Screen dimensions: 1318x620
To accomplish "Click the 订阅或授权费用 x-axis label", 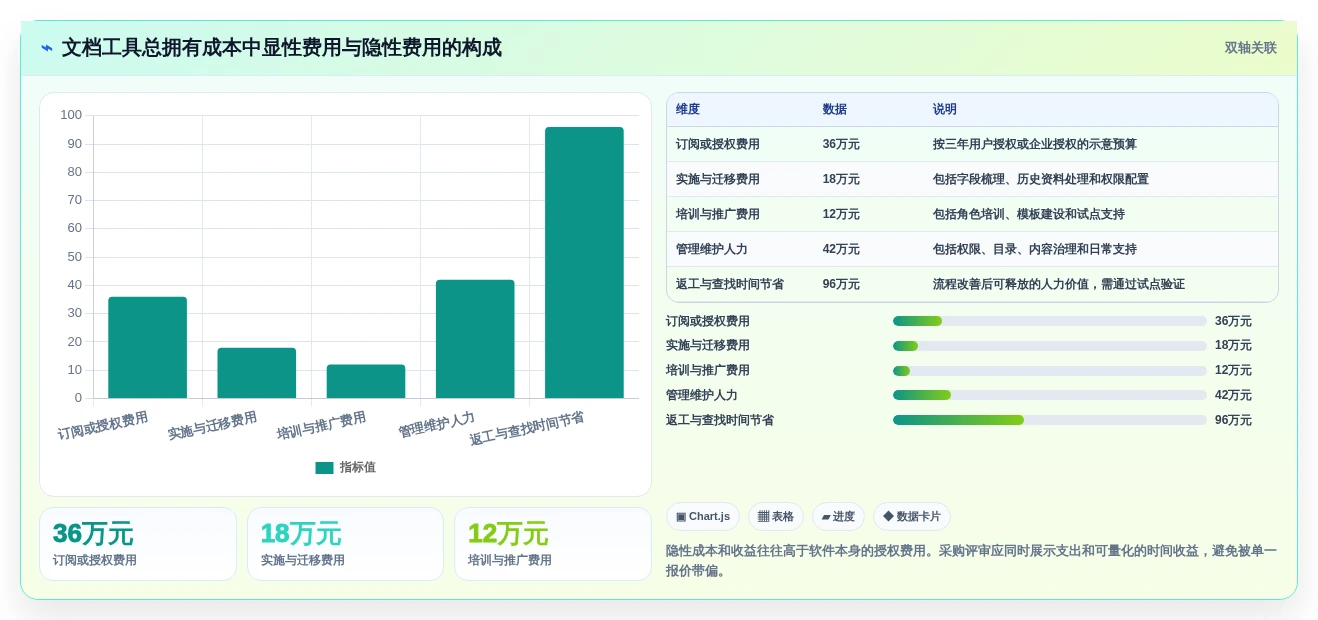I will point(103,426).
